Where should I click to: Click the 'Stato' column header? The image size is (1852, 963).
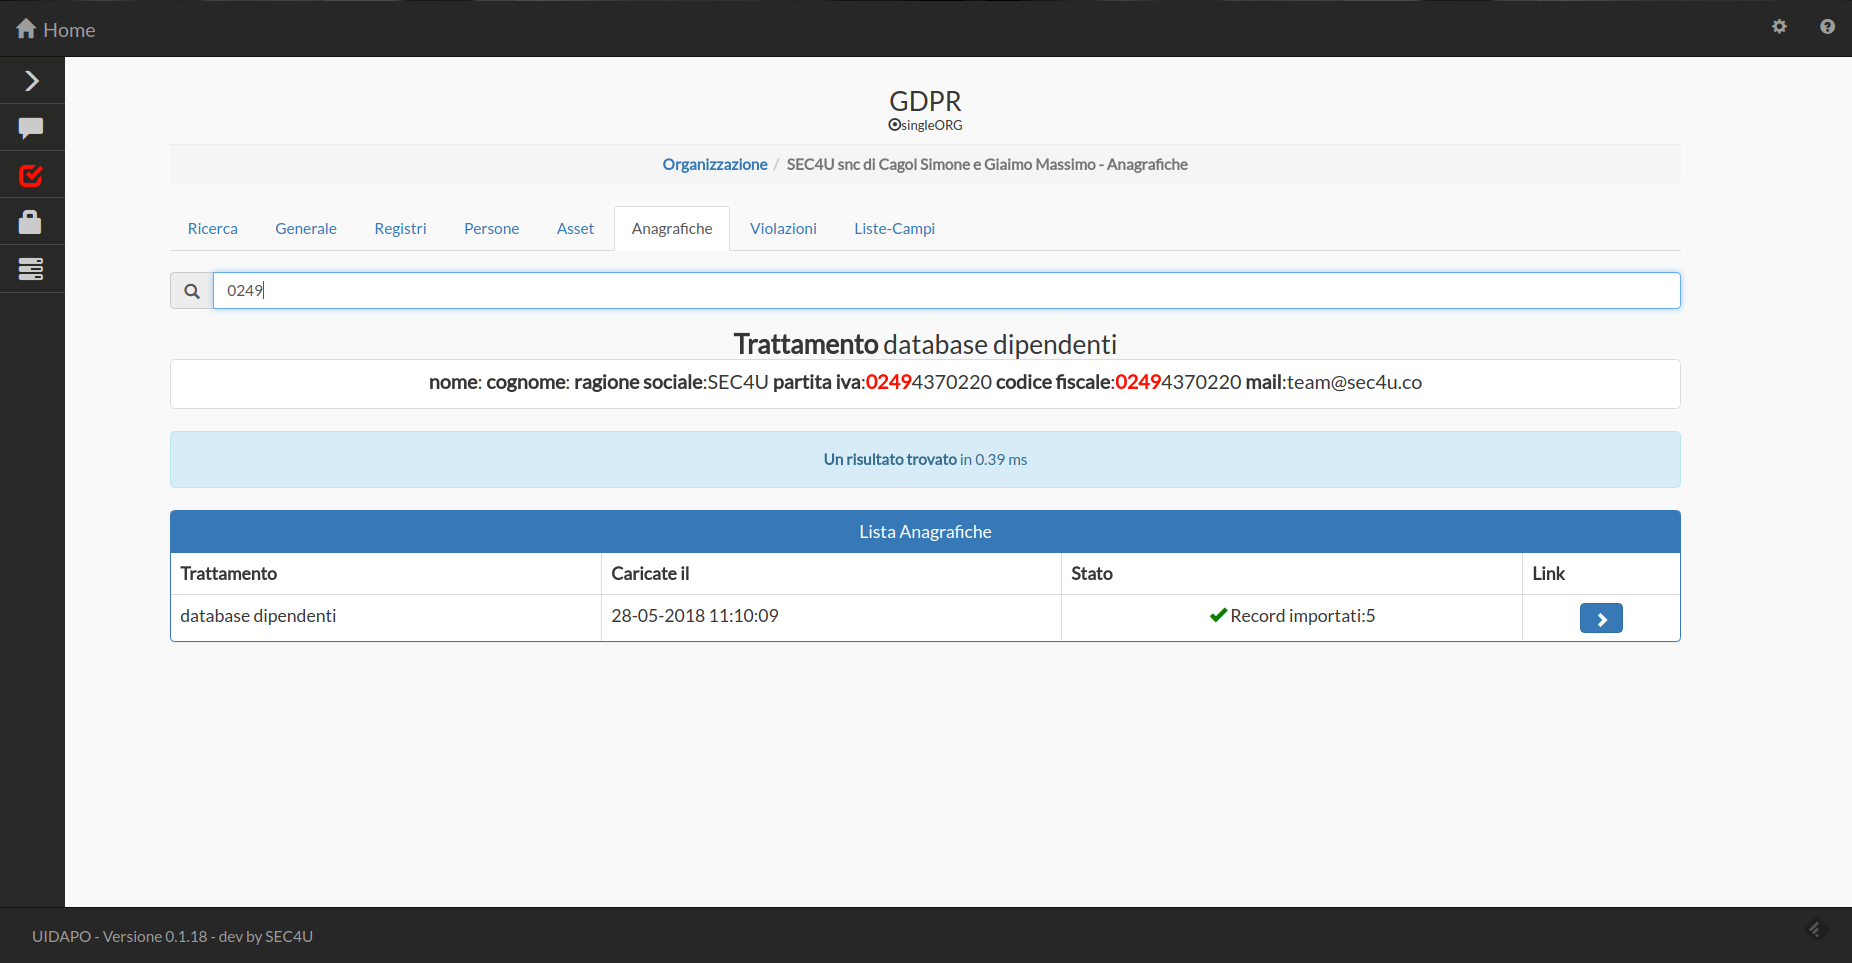pyautogui.click(x=1292, y=574)
